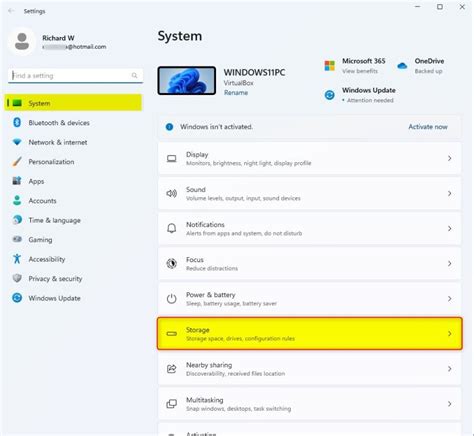Viewport: 474px width, 436px height.
Task: Open Bluetooth & devices section
Action: click(73, 123)
